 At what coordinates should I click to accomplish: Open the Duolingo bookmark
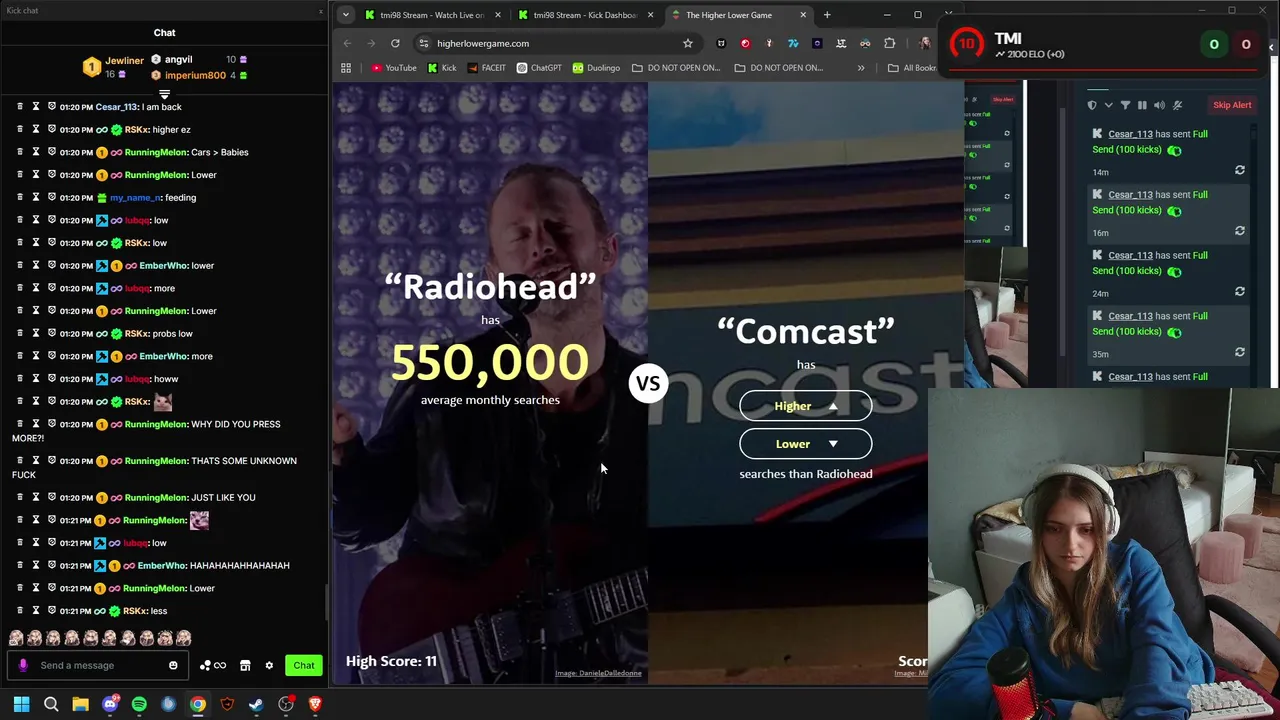coord(596,68)
